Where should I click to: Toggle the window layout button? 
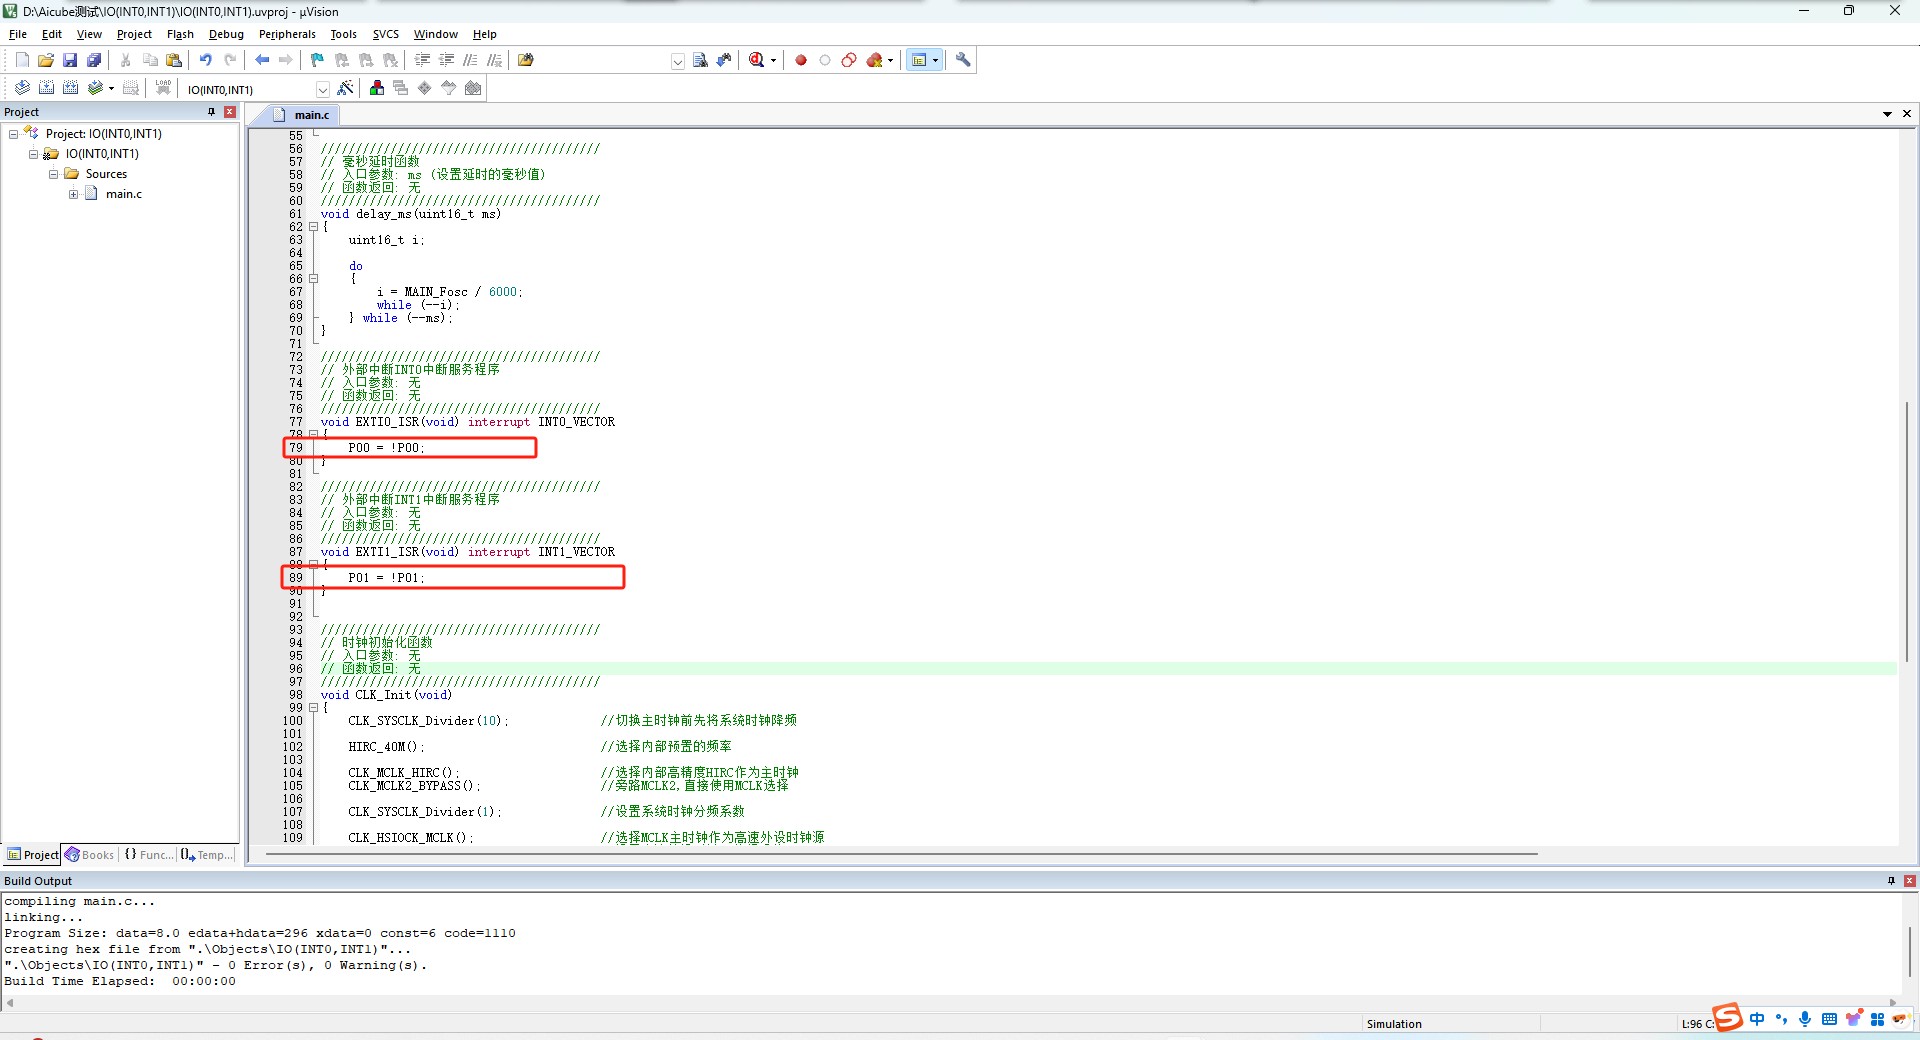(x=919, y=60)
